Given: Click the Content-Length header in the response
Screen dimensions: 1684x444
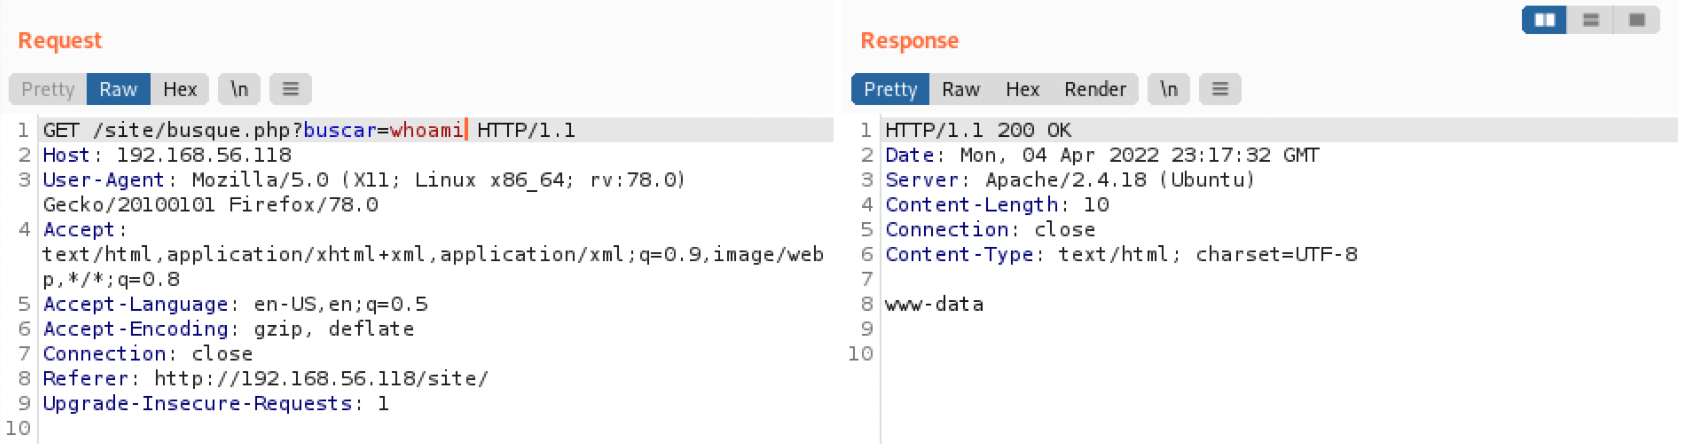Looking at the screenshot, I should click(x=971, y=205).
